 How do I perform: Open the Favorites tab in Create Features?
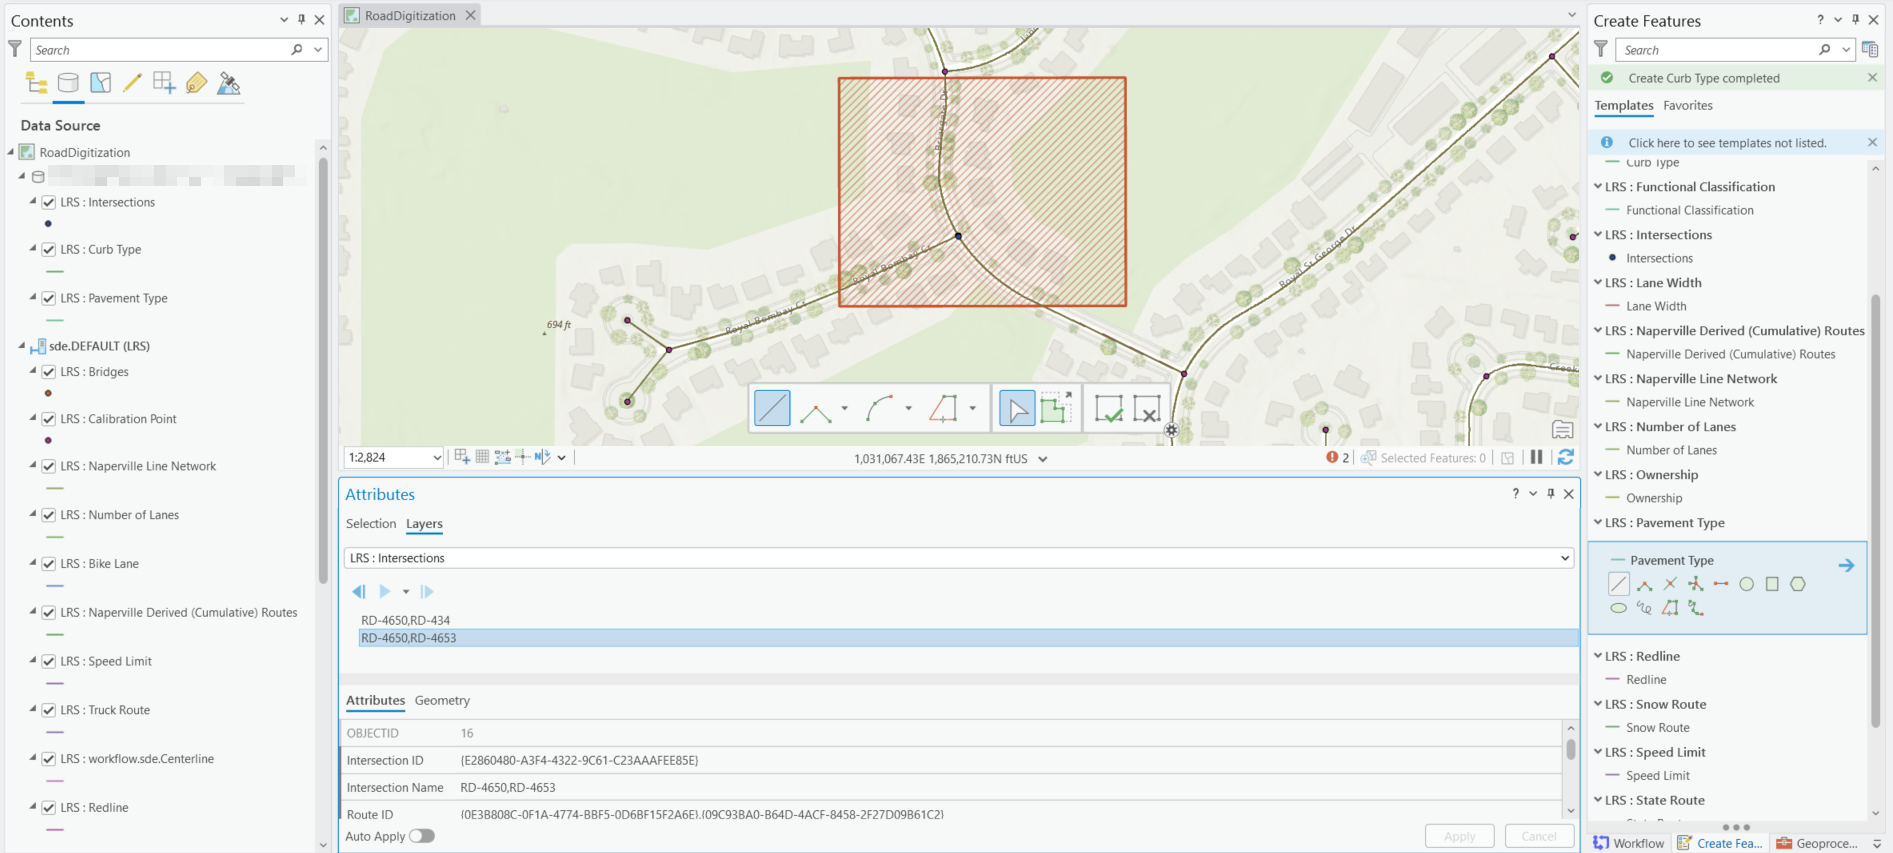pos(1688,105)
